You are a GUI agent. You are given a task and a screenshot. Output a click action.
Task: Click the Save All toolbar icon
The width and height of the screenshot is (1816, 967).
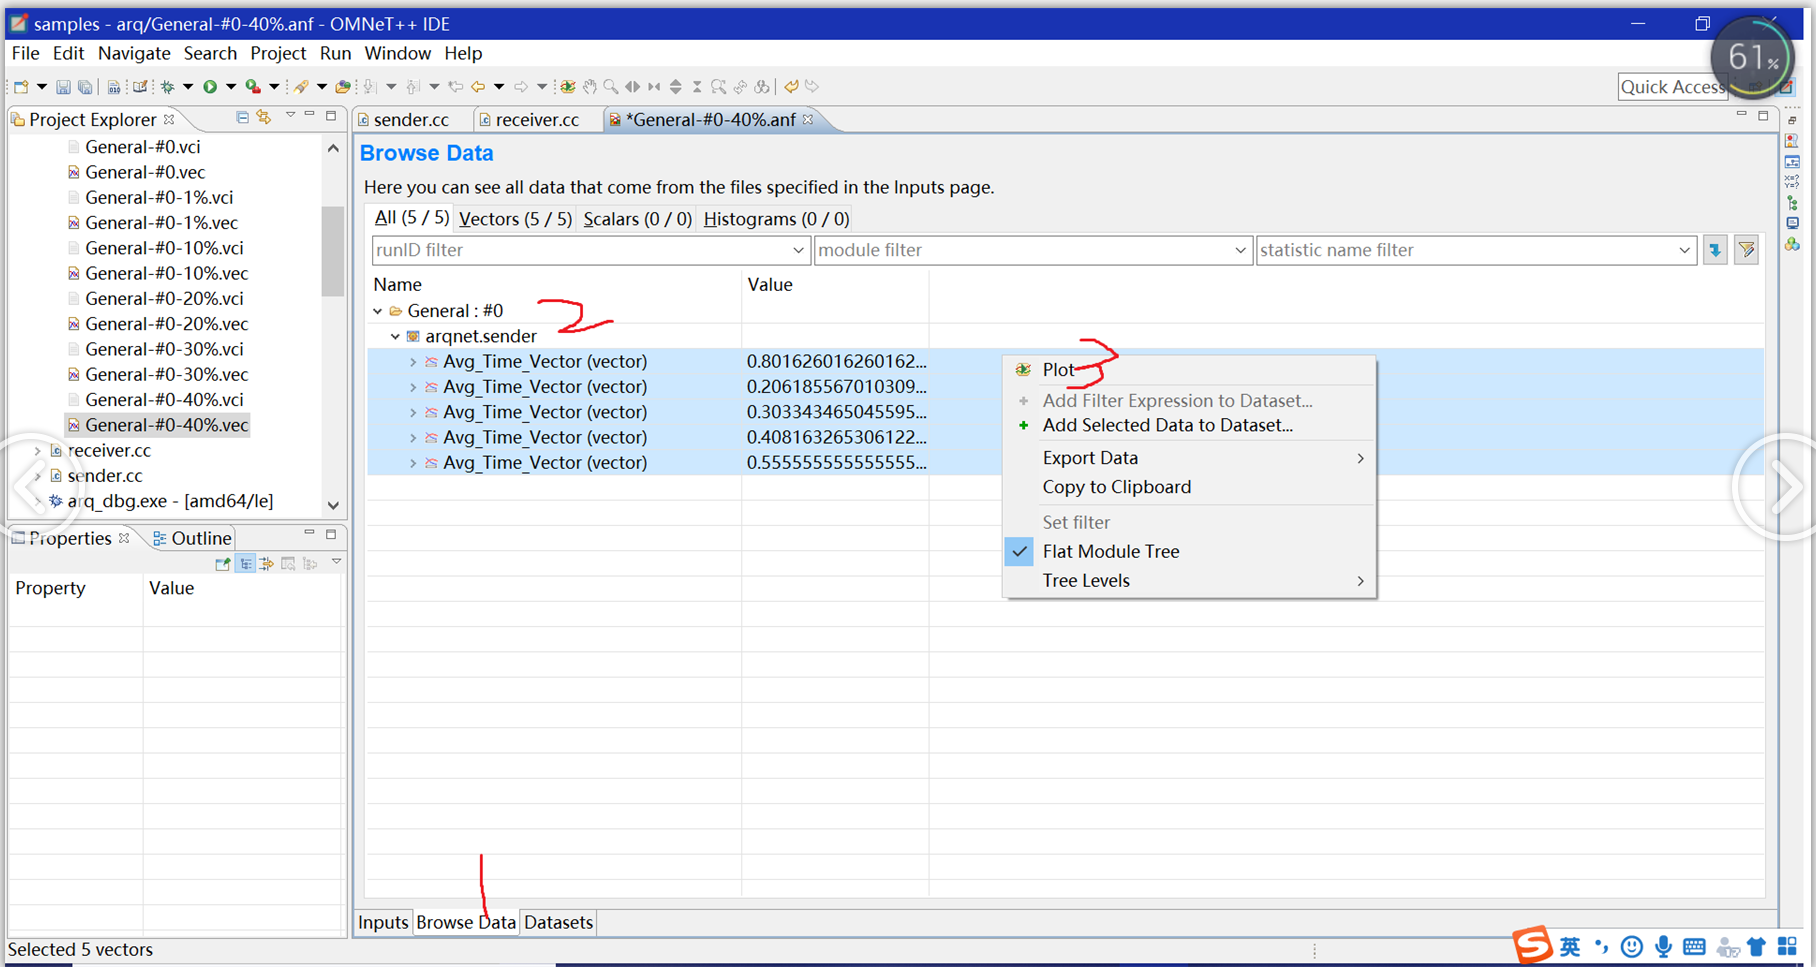click(x=85, y=87)
